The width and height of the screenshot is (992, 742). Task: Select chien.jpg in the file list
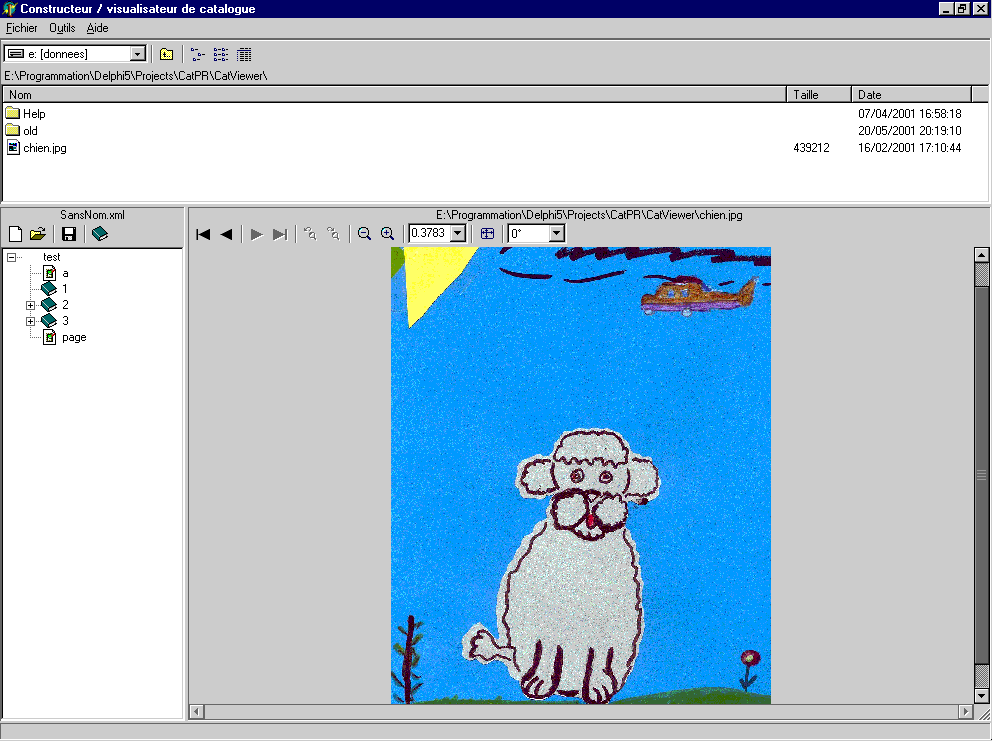(x=45, y=148)
